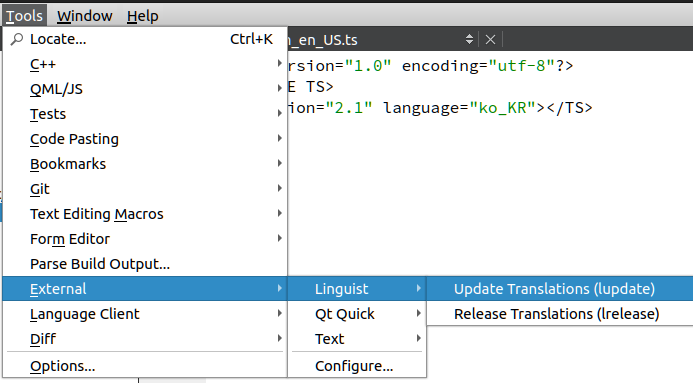
Task: Click the closing </TS> tag in editor
Action: click(569, 108)
